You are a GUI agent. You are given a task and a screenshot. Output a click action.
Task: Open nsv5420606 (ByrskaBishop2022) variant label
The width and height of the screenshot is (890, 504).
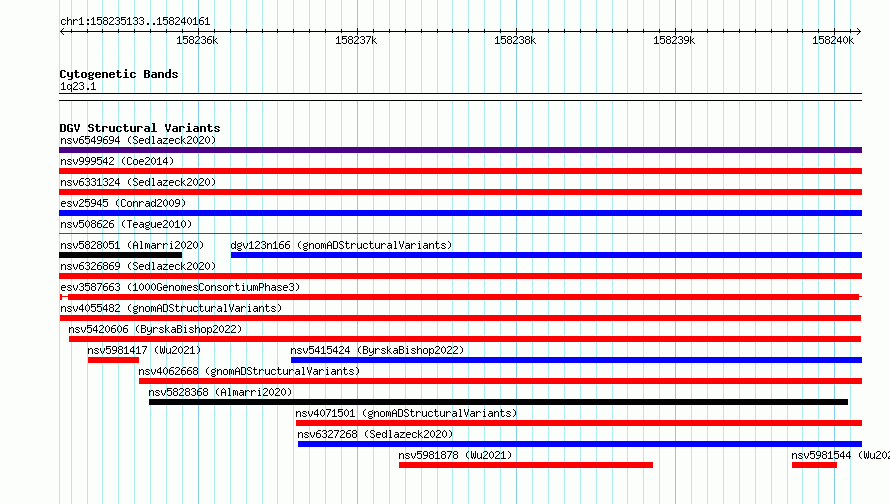pos(155,329)
